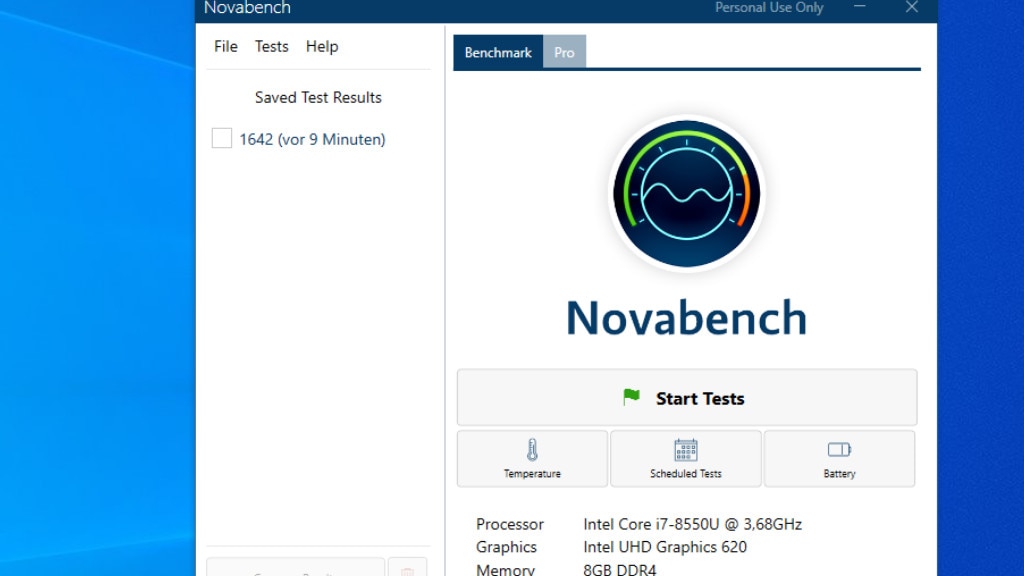1024x576 pixels.
Task: Switch to the Pro tab
Action: coord(564,52)
